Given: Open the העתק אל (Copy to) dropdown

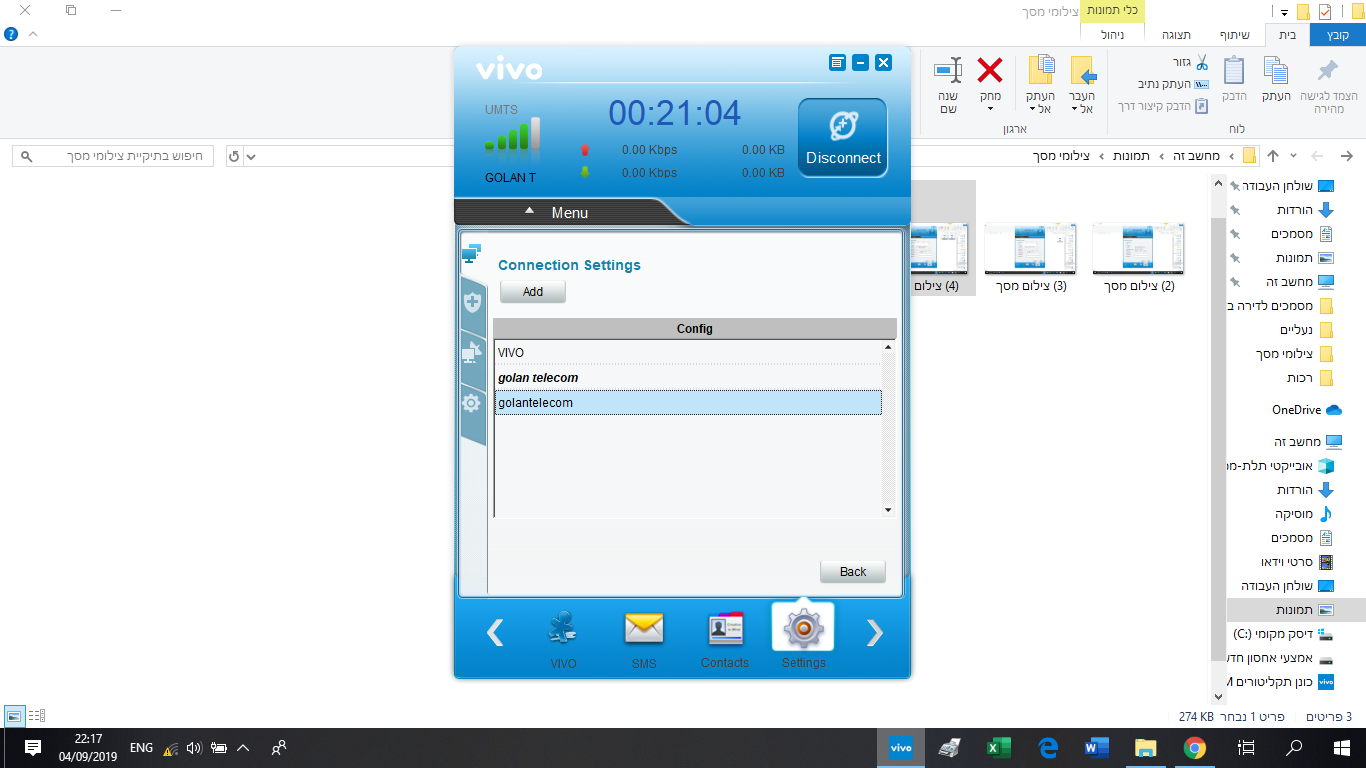Looking at the screenshot, I should click(x=1041, y=86).
